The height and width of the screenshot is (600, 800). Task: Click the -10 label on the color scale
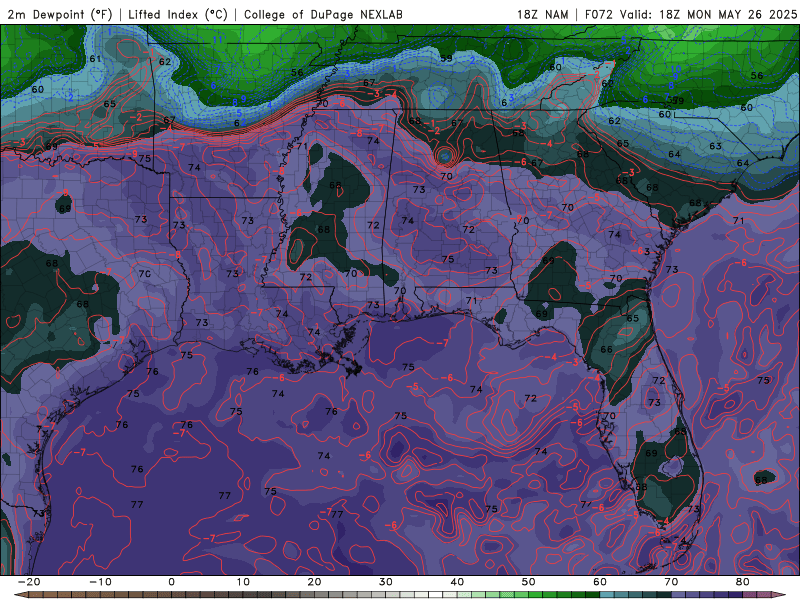tap(100, 582)
